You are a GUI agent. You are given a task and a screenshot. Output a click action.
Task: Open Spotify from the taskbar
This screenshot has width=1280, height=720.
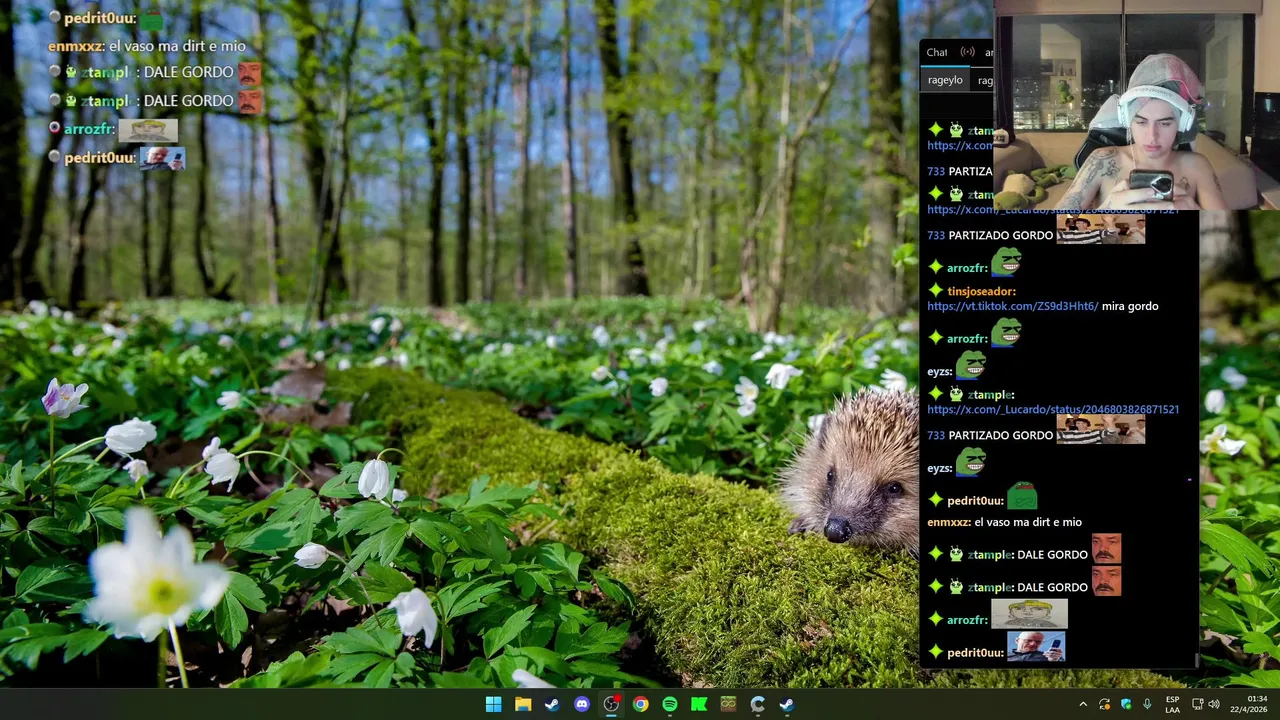(x=670, y=704)
